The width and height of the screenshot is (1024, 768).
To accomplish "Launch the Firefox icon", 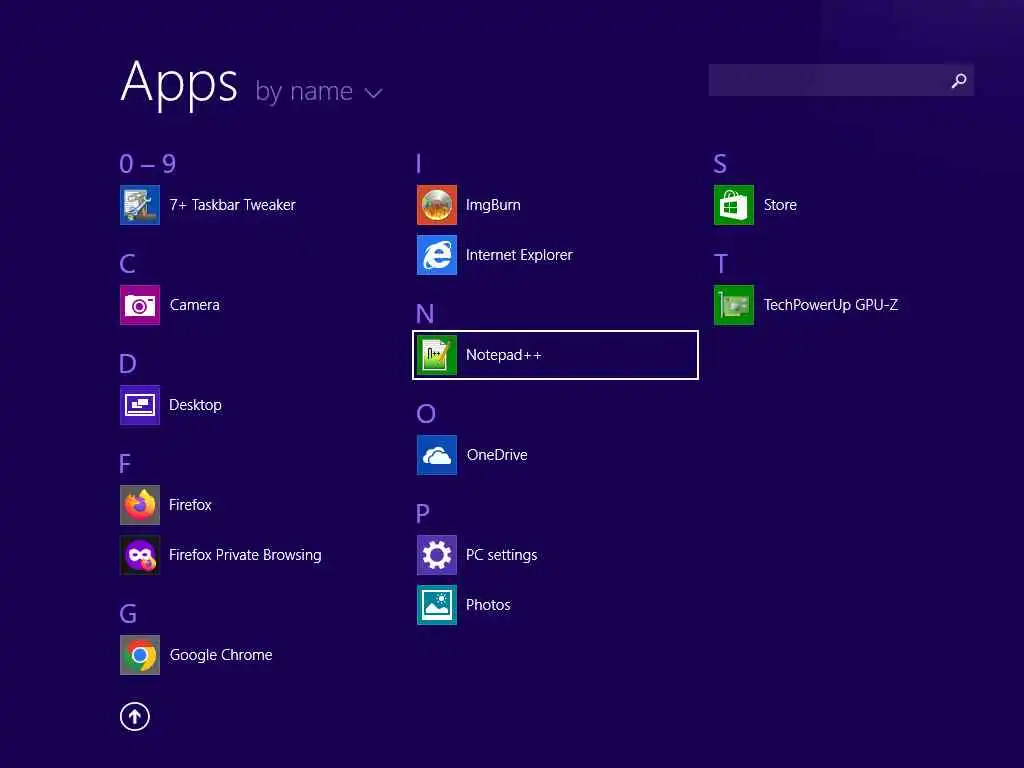I will (x=140, y=505).
